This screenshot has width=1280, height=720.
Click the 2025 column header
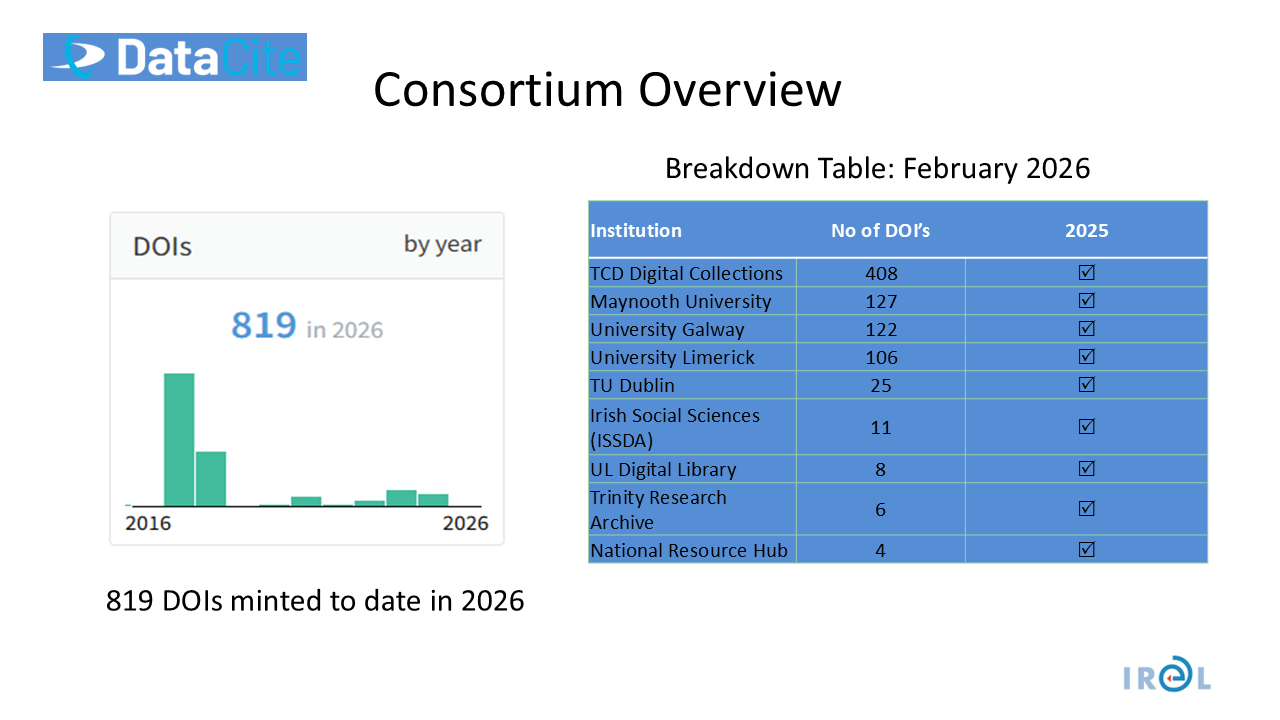[x=1087, y=230]
